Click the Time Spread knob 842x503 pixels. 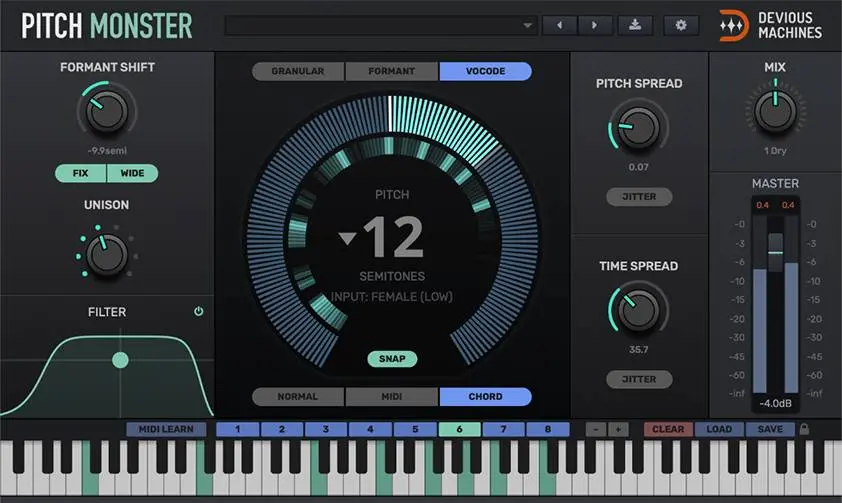coord(638,310)
